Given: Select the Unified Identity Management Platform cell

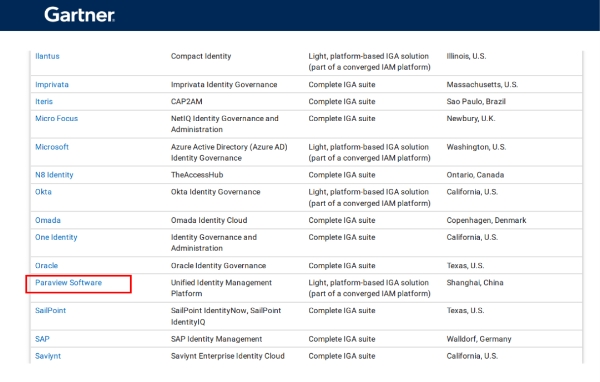Looking at the screenshot, I should click(x=221, y=288).
